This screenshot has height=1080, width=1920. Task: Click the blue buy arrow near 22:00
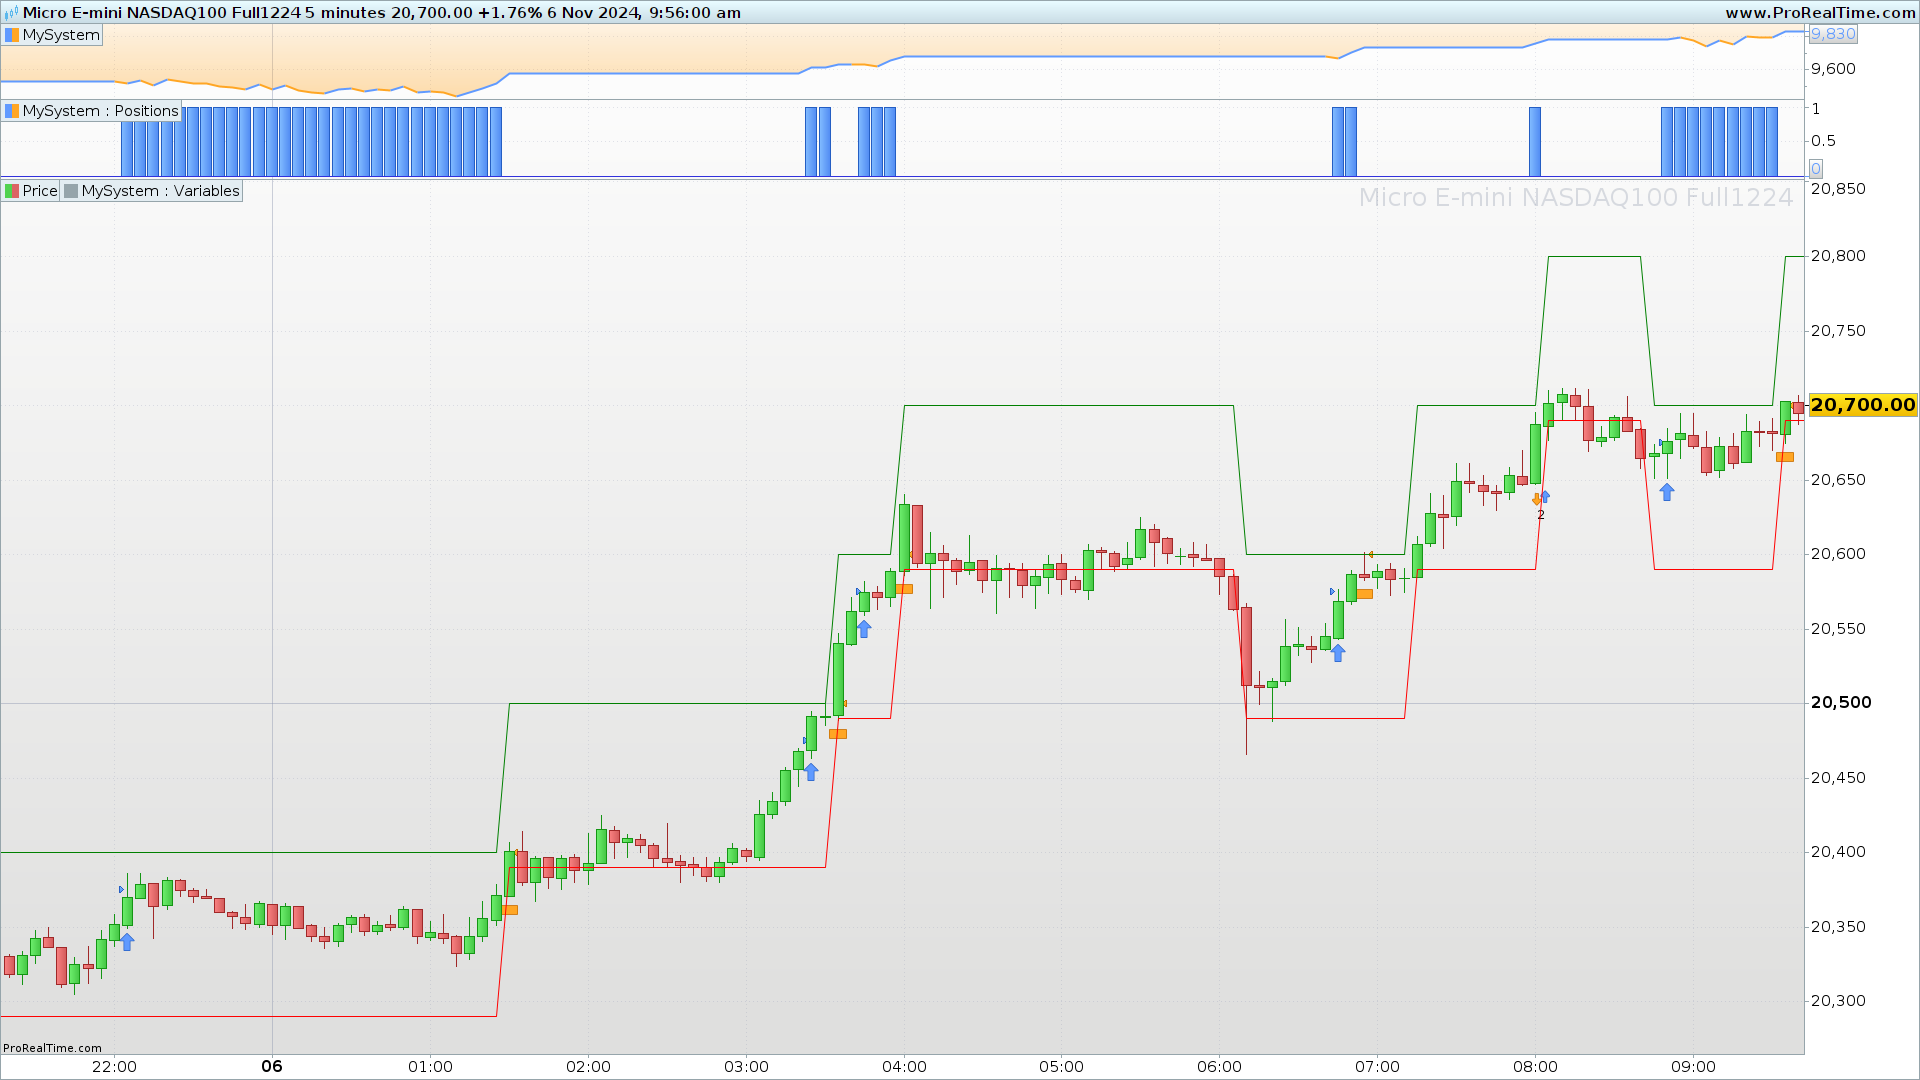click(x=127, y=941)
